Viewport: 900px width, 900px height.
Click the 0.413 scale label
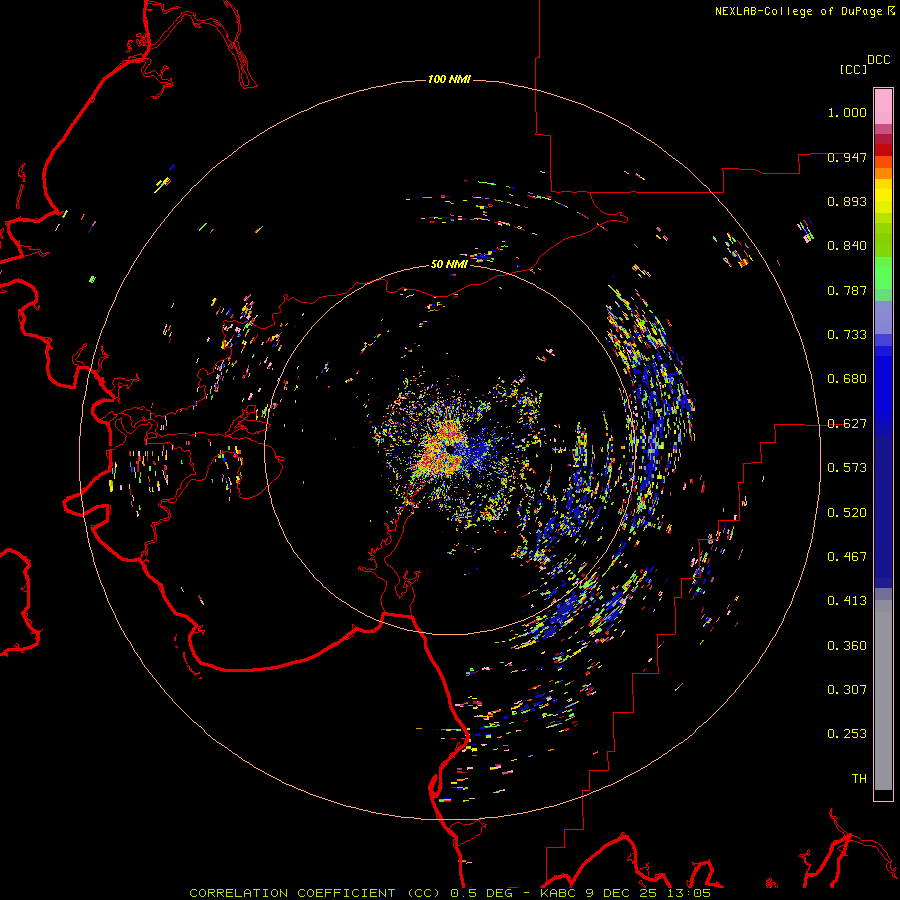(847, 601)
